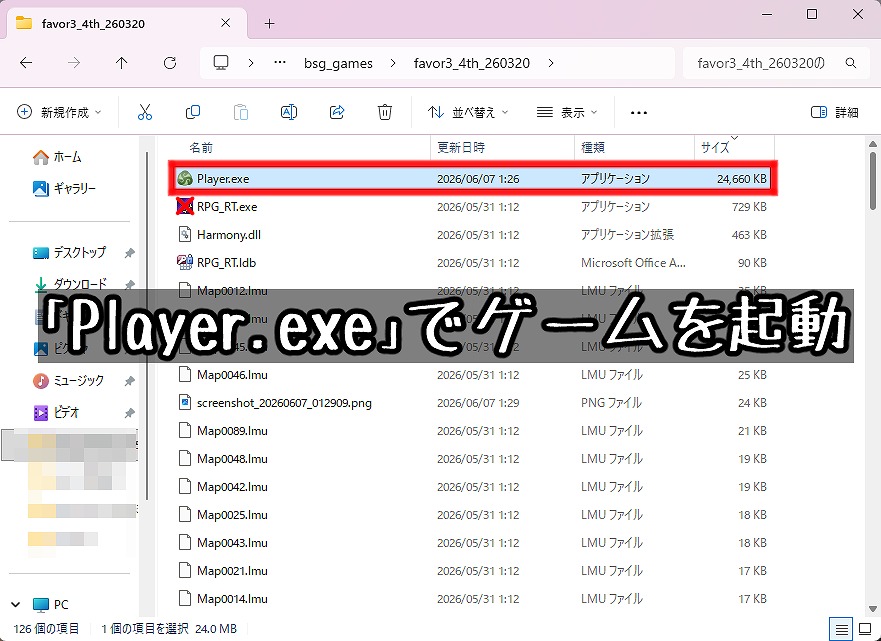Image resolution: width=881 pixels, height=641 pixels.
Task: Click the 729 KB size cell
Action: [749, 207]
